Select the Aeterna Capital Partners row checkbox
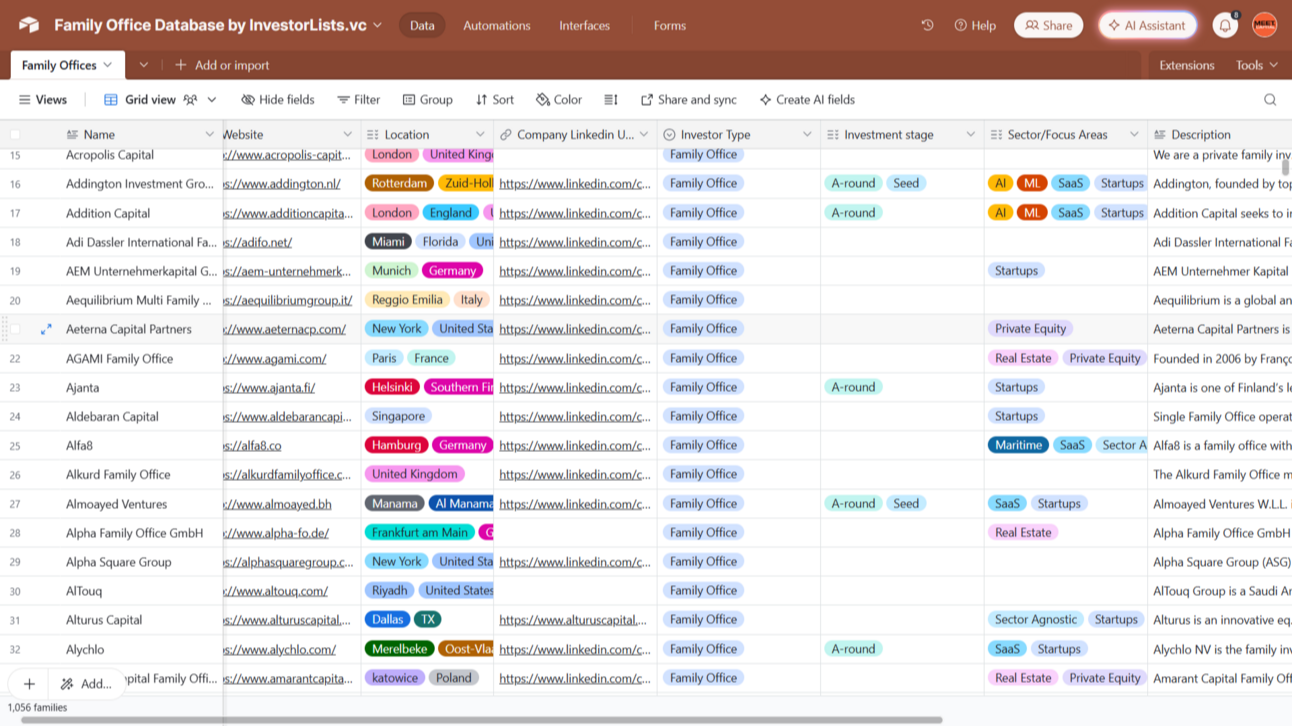The height and width of the screenshot is (726, 1292). tap(15, 329)
